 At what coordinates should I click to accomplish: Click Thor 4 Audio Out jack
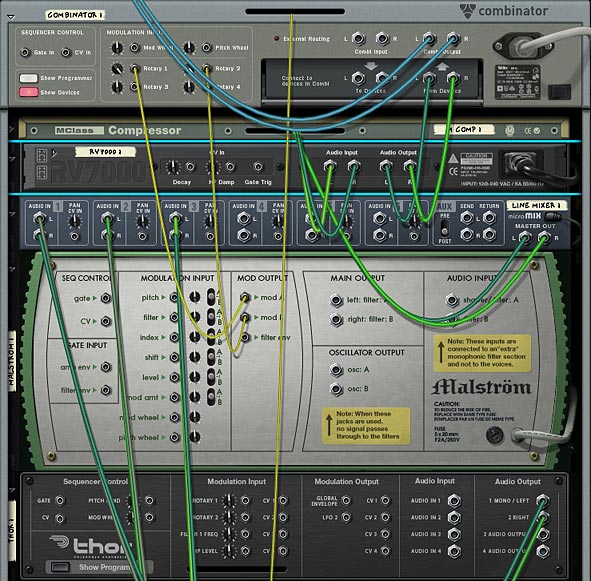543,551
